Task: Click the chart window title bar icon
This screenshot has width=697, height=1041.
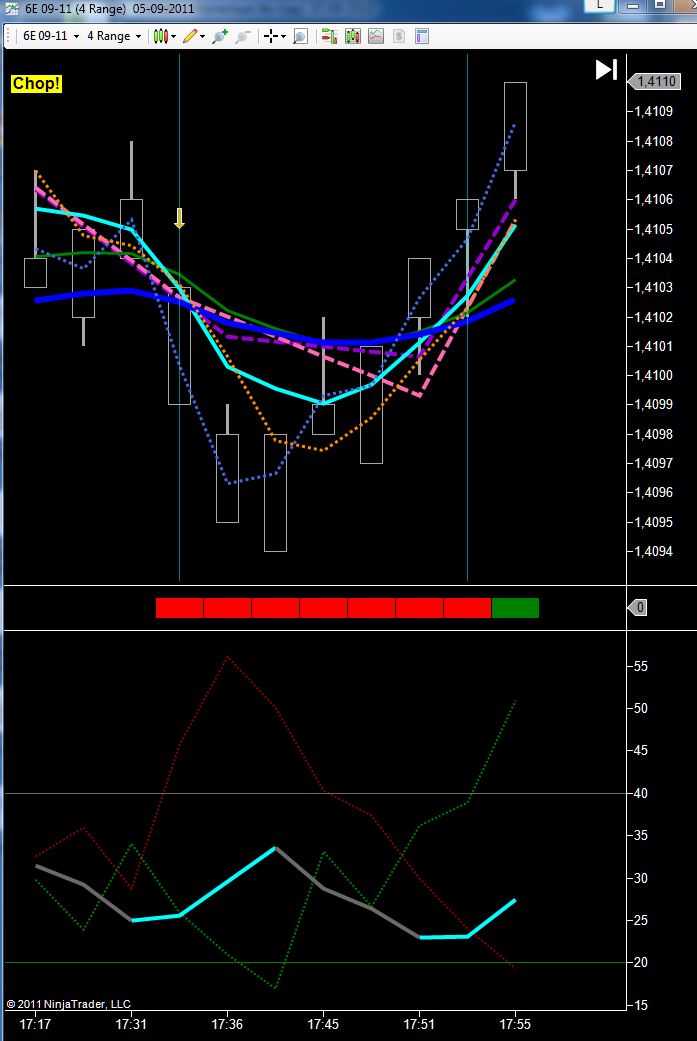Action: coord(11,9)
